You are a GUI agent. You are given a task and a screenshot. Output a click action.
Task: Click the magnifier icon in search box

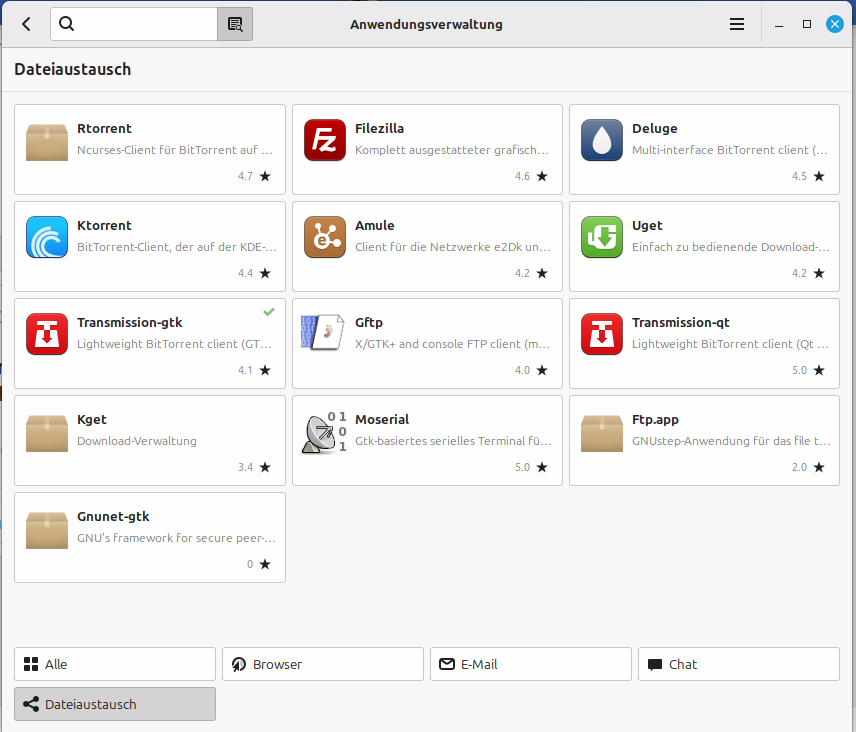67,23
